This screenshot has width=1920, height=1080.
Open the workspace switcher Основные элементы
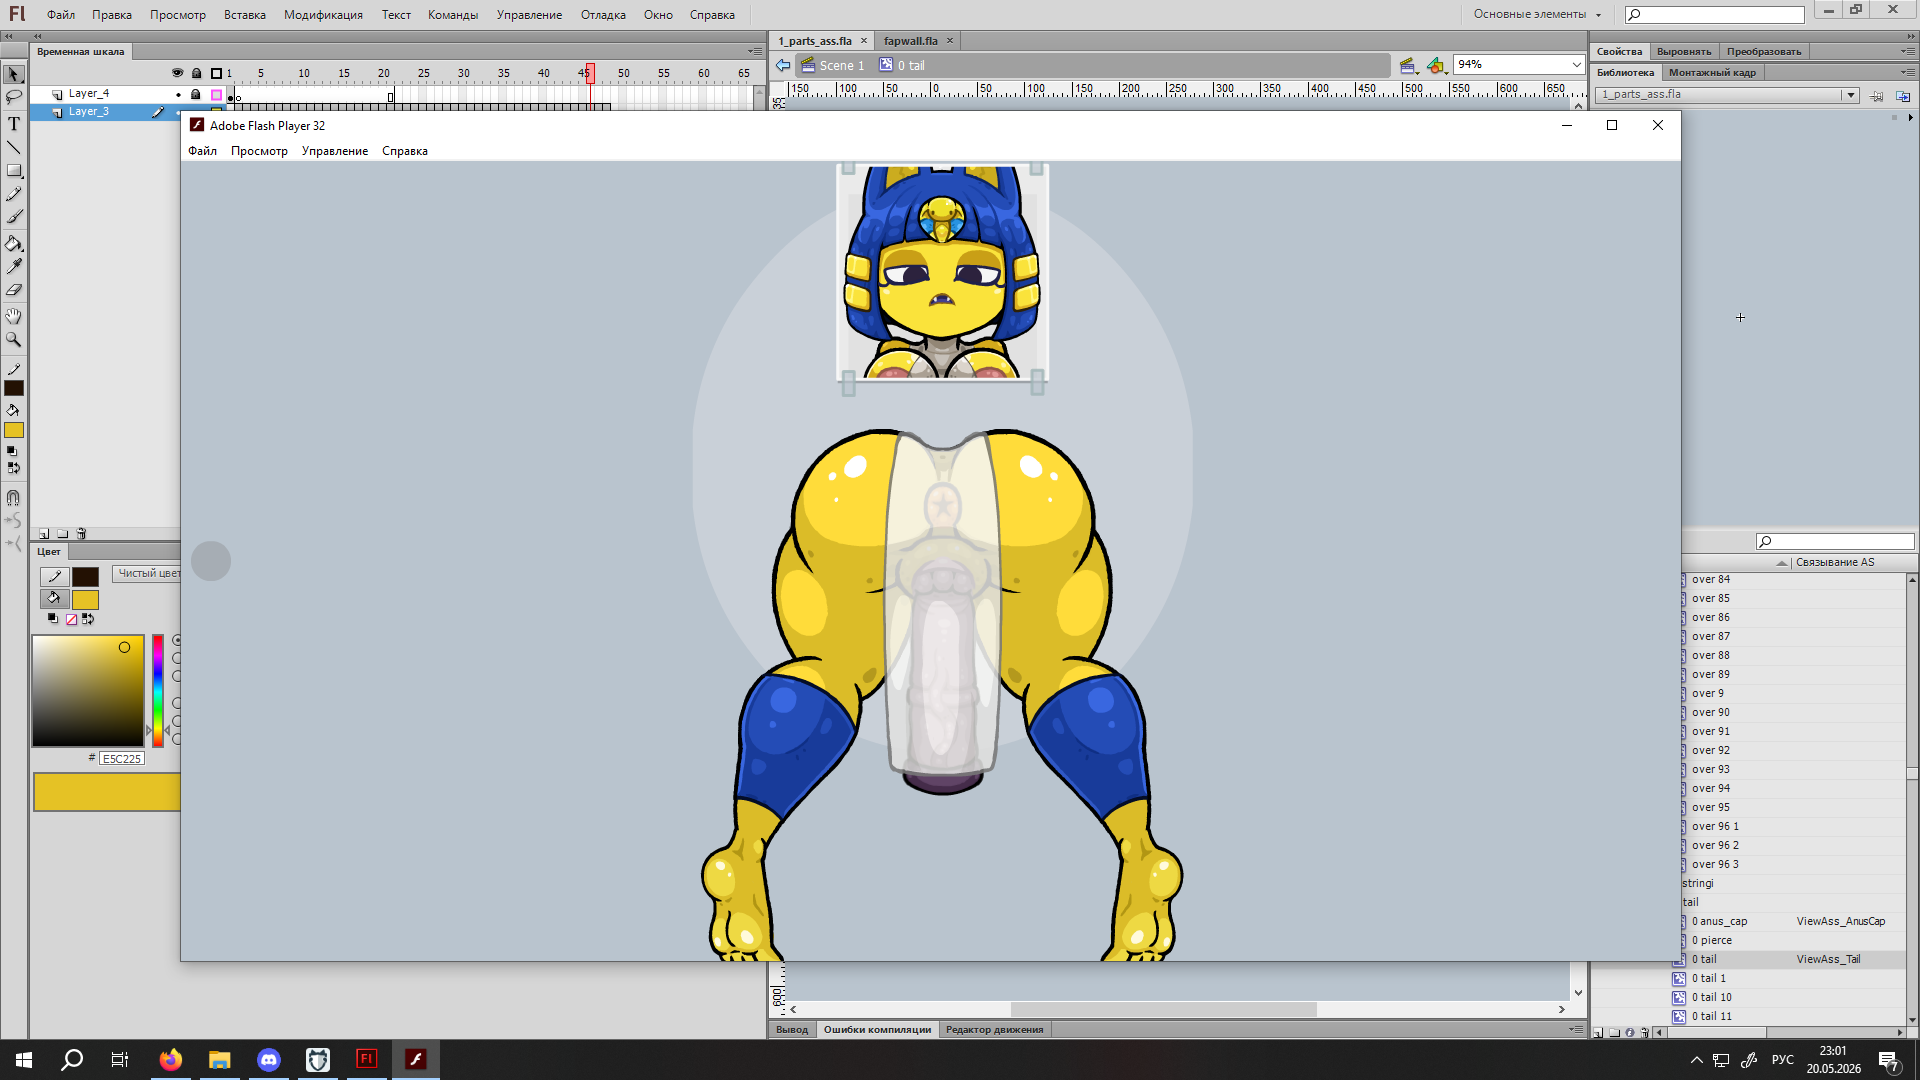[x=1538, y=14]
